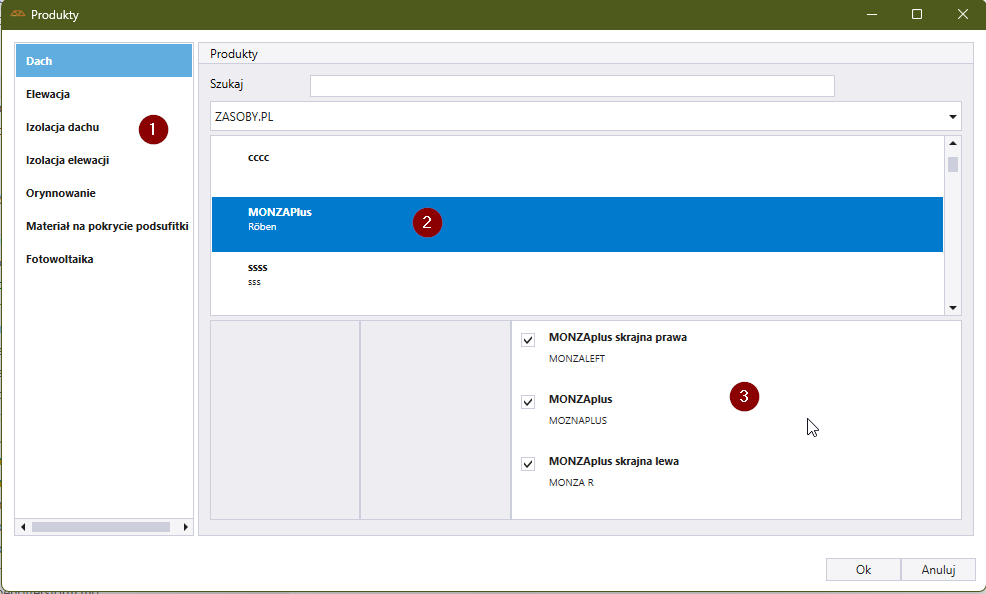
Task: Click the Anuluj button
Action: [x=937, y=569]
